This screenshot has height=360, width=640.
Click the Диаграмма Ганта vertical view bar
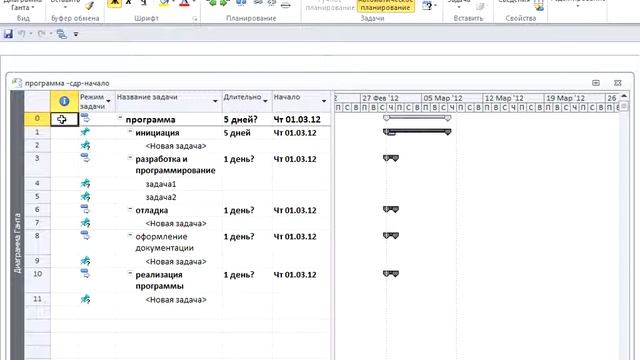coord(17,225)
